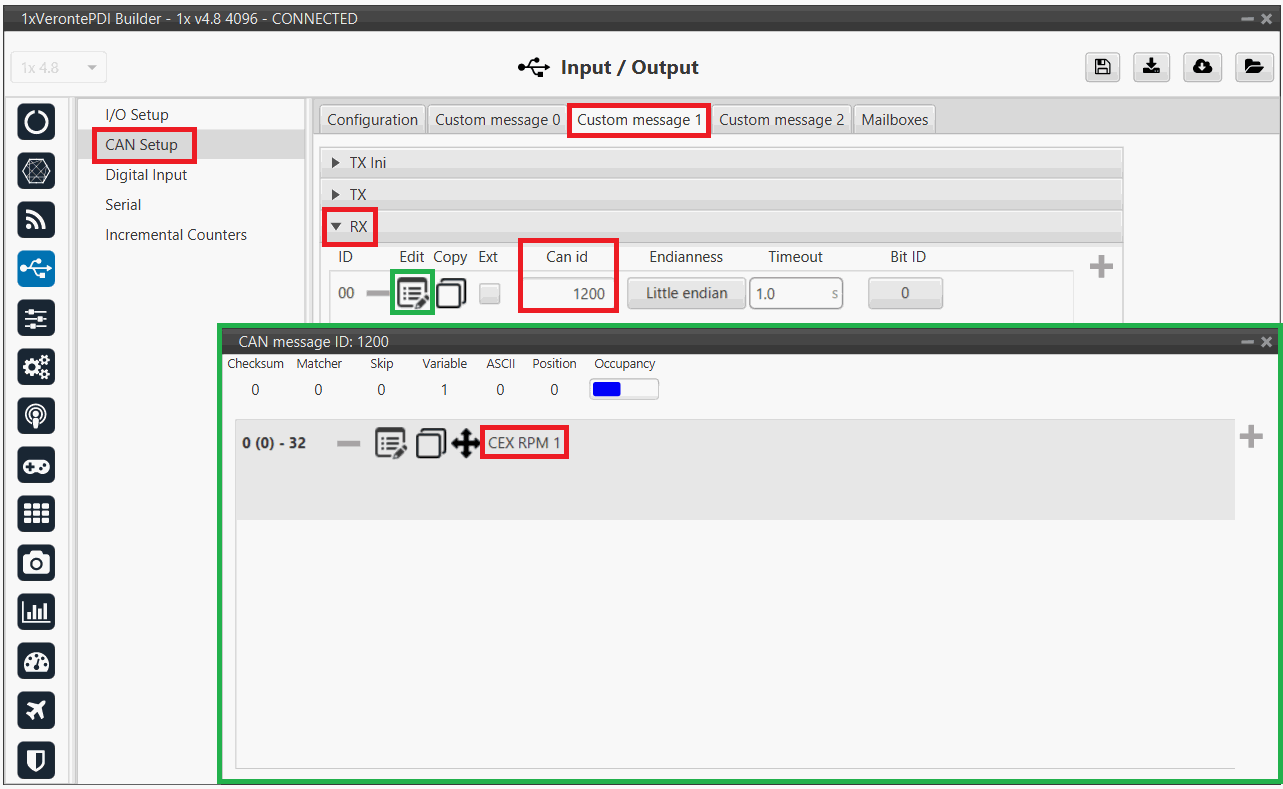
Task: Select Digital Input in the side list
Action: coord(146,175)
